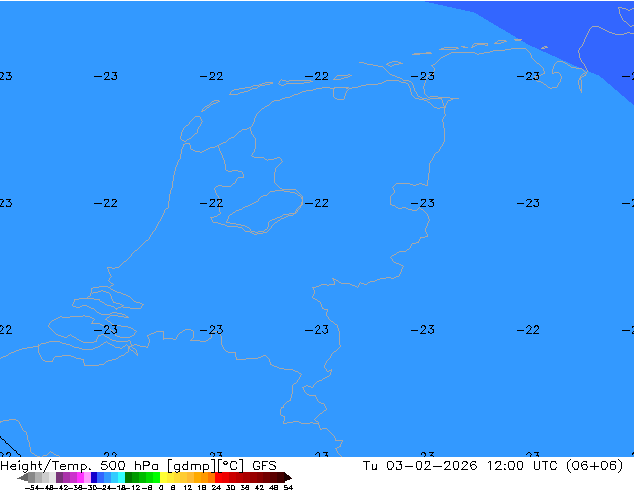The width and height of the screenshot is (634, 490).
Task: Click the "500 hPa" level text
Action: pos(129,466)
